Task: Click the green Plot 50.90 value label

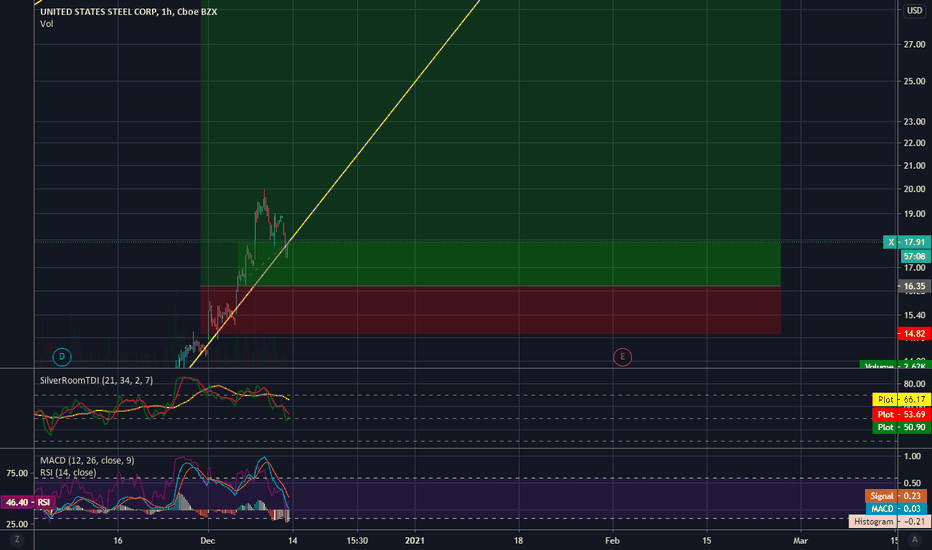Action: [901, 428]
